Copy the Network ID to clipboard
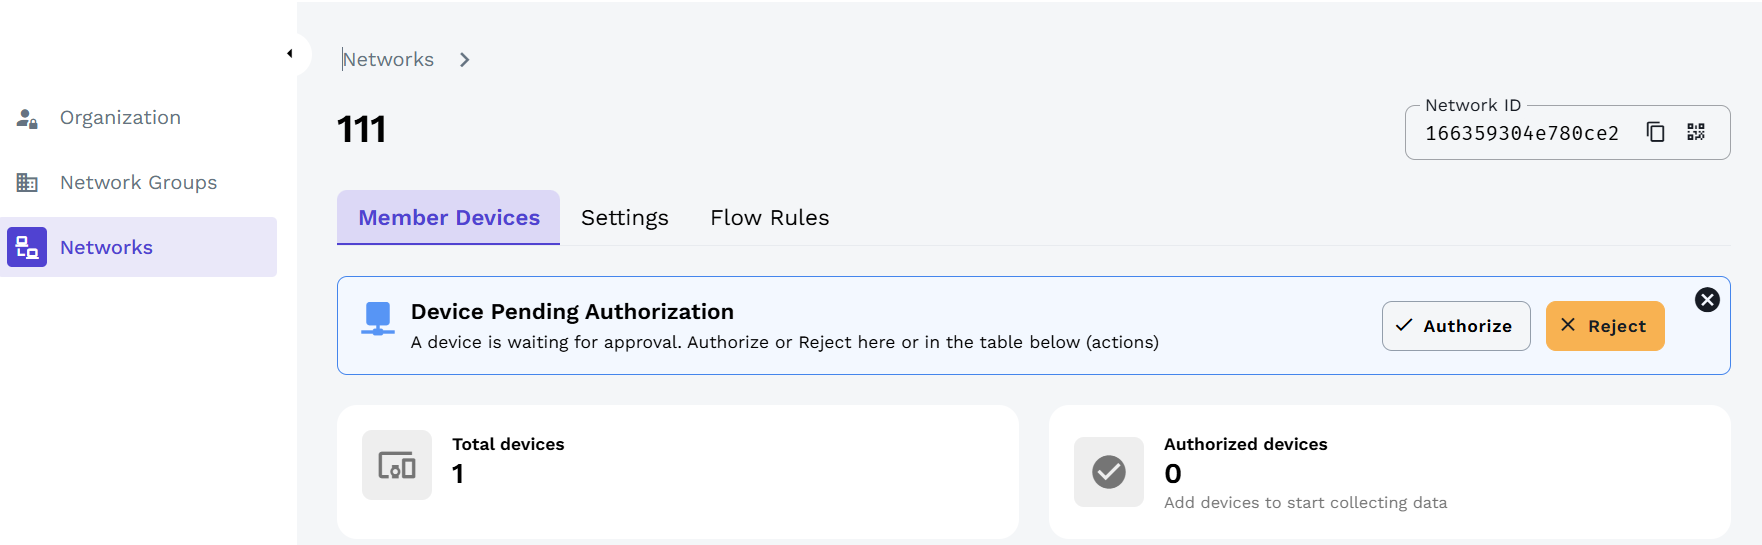1762x545 pixels. coord(1655,132)
